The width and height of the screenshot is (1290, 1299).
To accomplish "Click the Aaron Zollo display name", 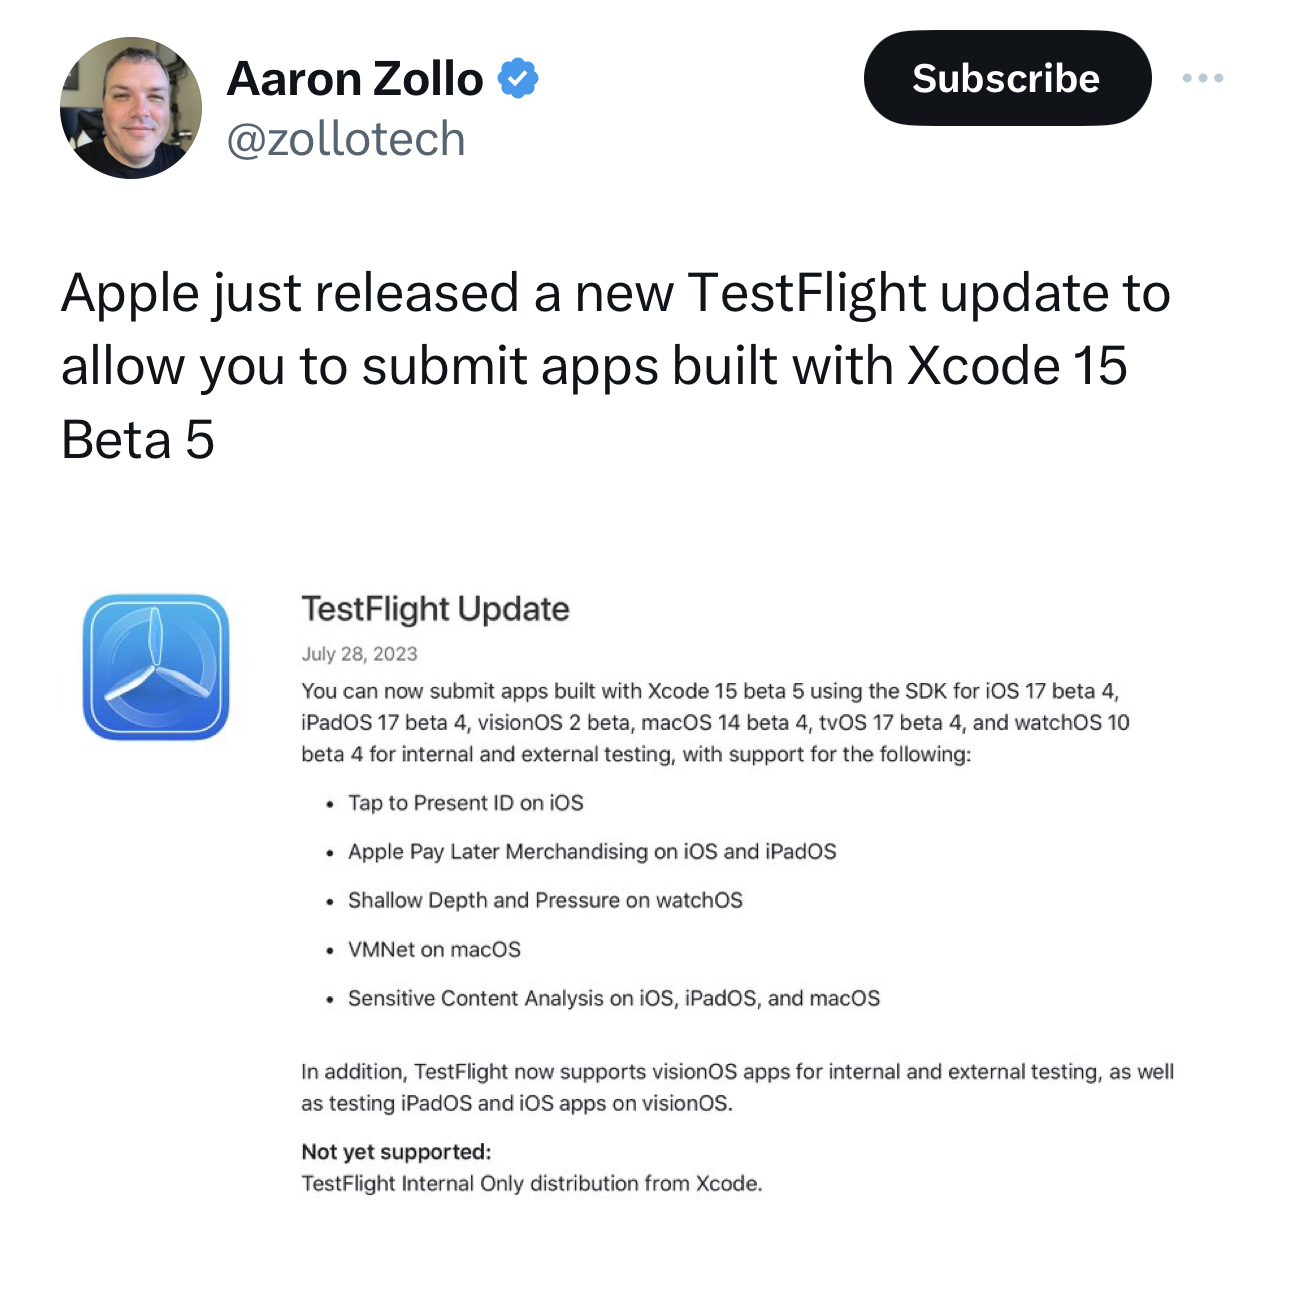I will [355, 78].
